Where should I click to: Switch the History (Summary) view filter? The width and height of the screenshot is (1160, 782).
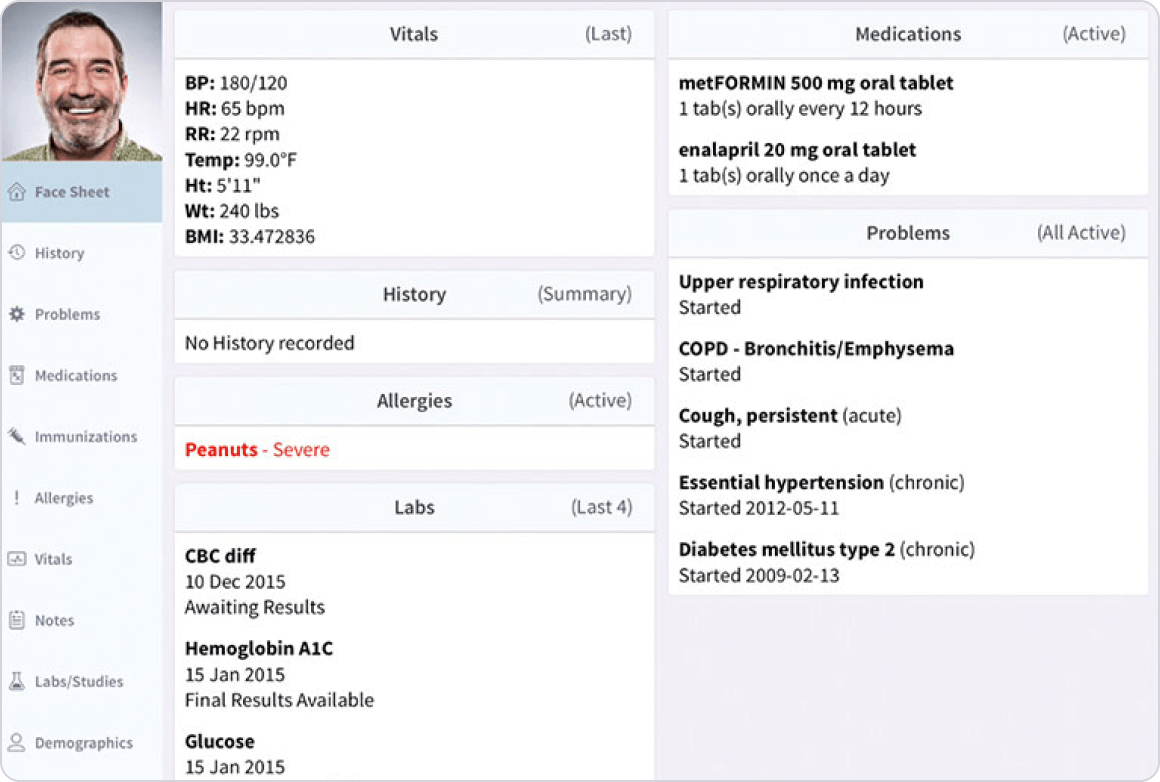tap(584, 294)
